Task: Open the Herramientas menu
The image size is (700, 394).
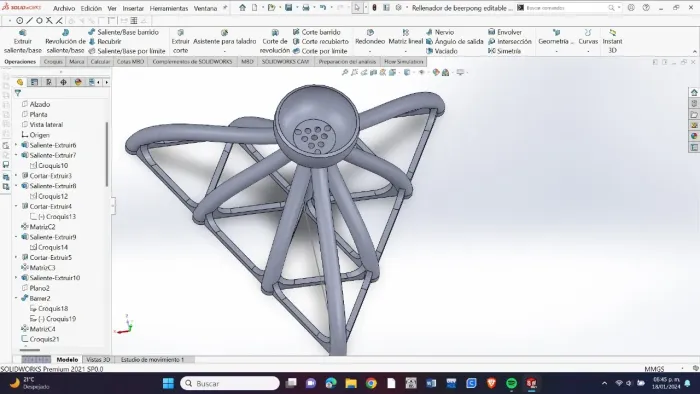Action: point(169,8)
